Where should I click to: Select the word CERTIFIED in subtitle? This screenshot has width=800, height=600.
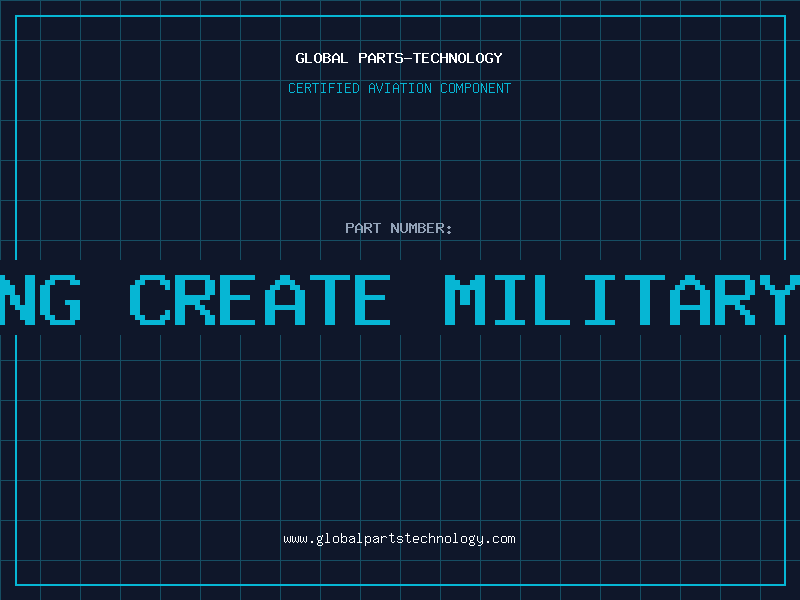pos(324,88)
